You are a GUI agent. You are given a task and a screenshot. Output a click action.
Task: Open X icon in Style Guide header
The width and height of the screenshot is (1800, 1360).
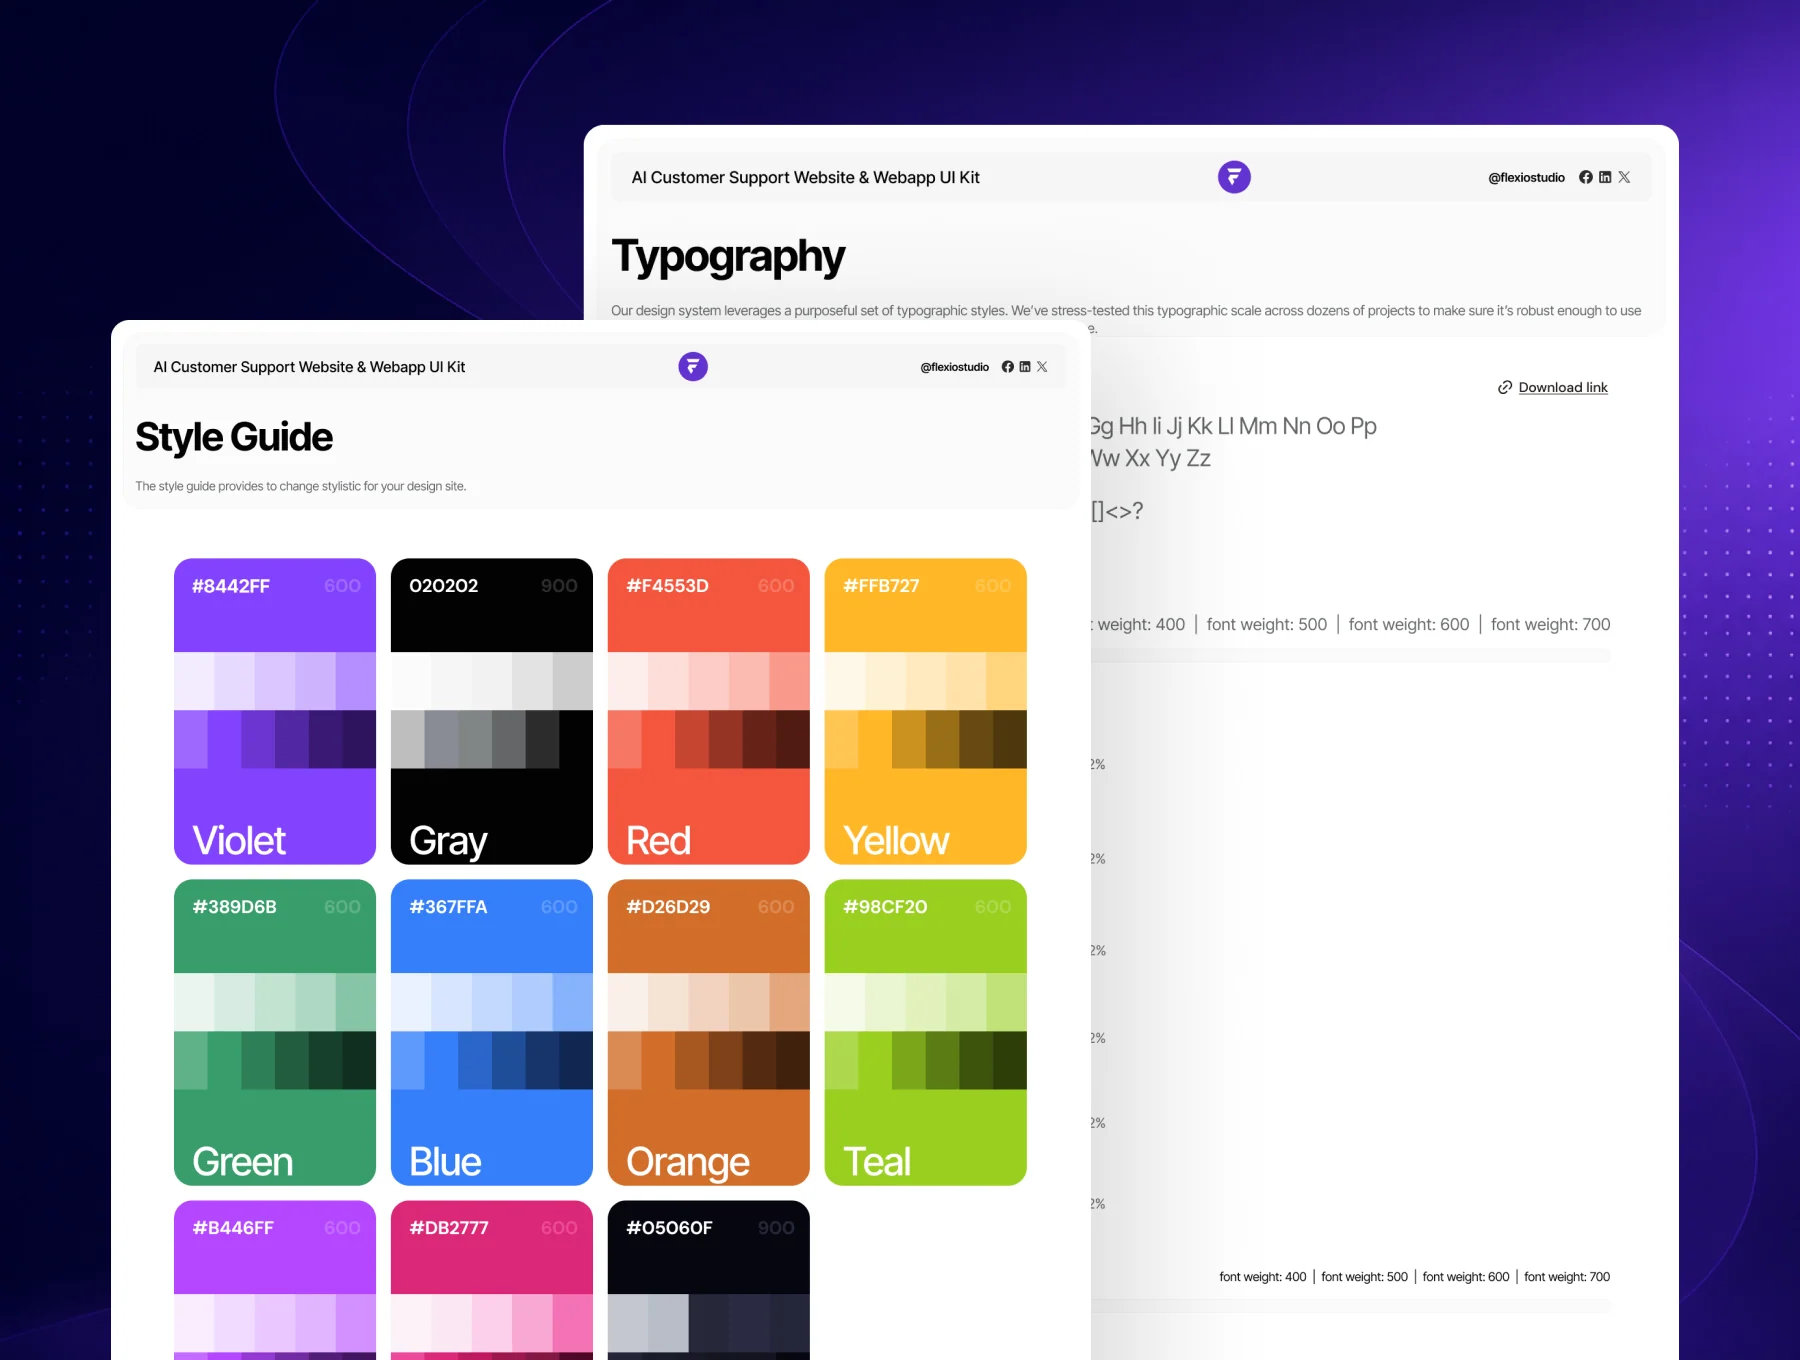1042,367
